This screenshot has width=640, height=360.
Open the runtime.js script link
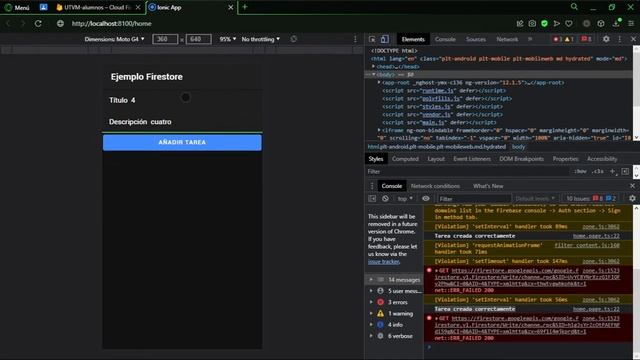coord(438,91)
